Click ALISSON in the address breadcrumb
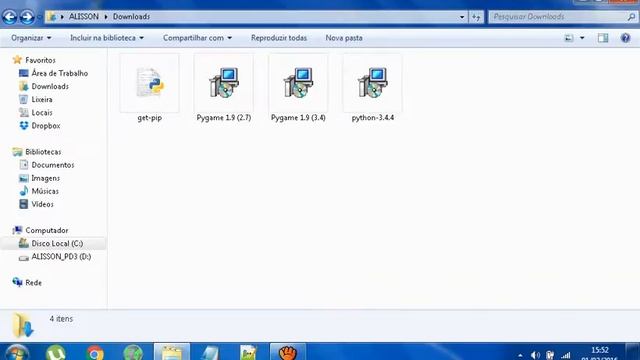 (84, 17)
